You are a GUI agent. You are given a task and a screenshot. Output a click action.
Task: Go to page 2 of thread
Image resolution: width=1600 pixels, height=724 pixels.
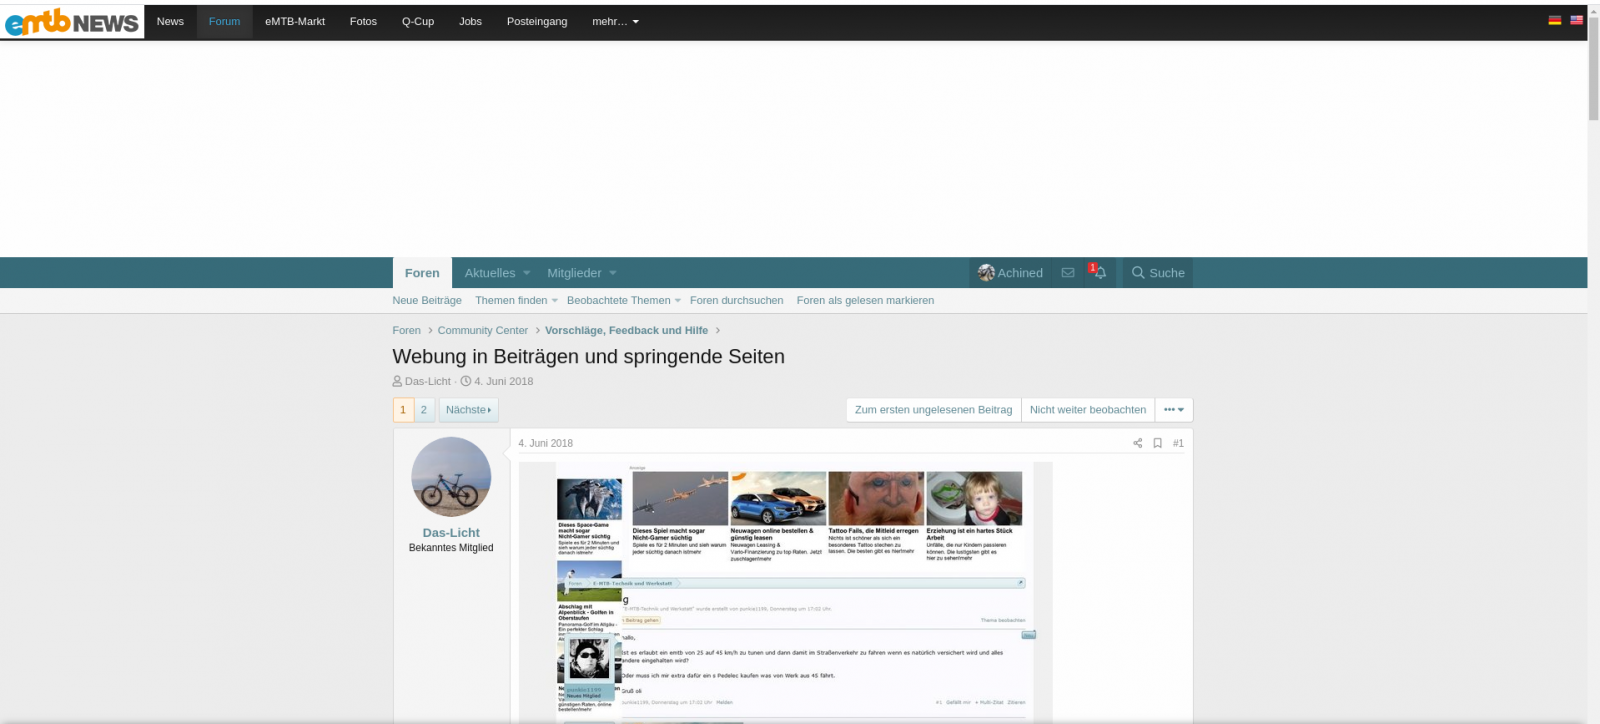(424, 410)
